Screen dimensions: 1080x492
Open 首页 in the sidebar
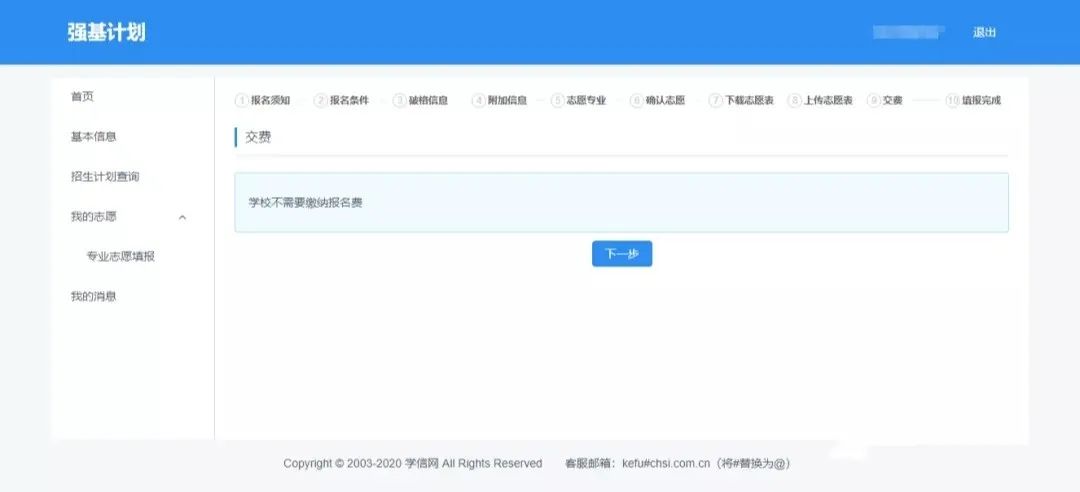pos(82,97)
